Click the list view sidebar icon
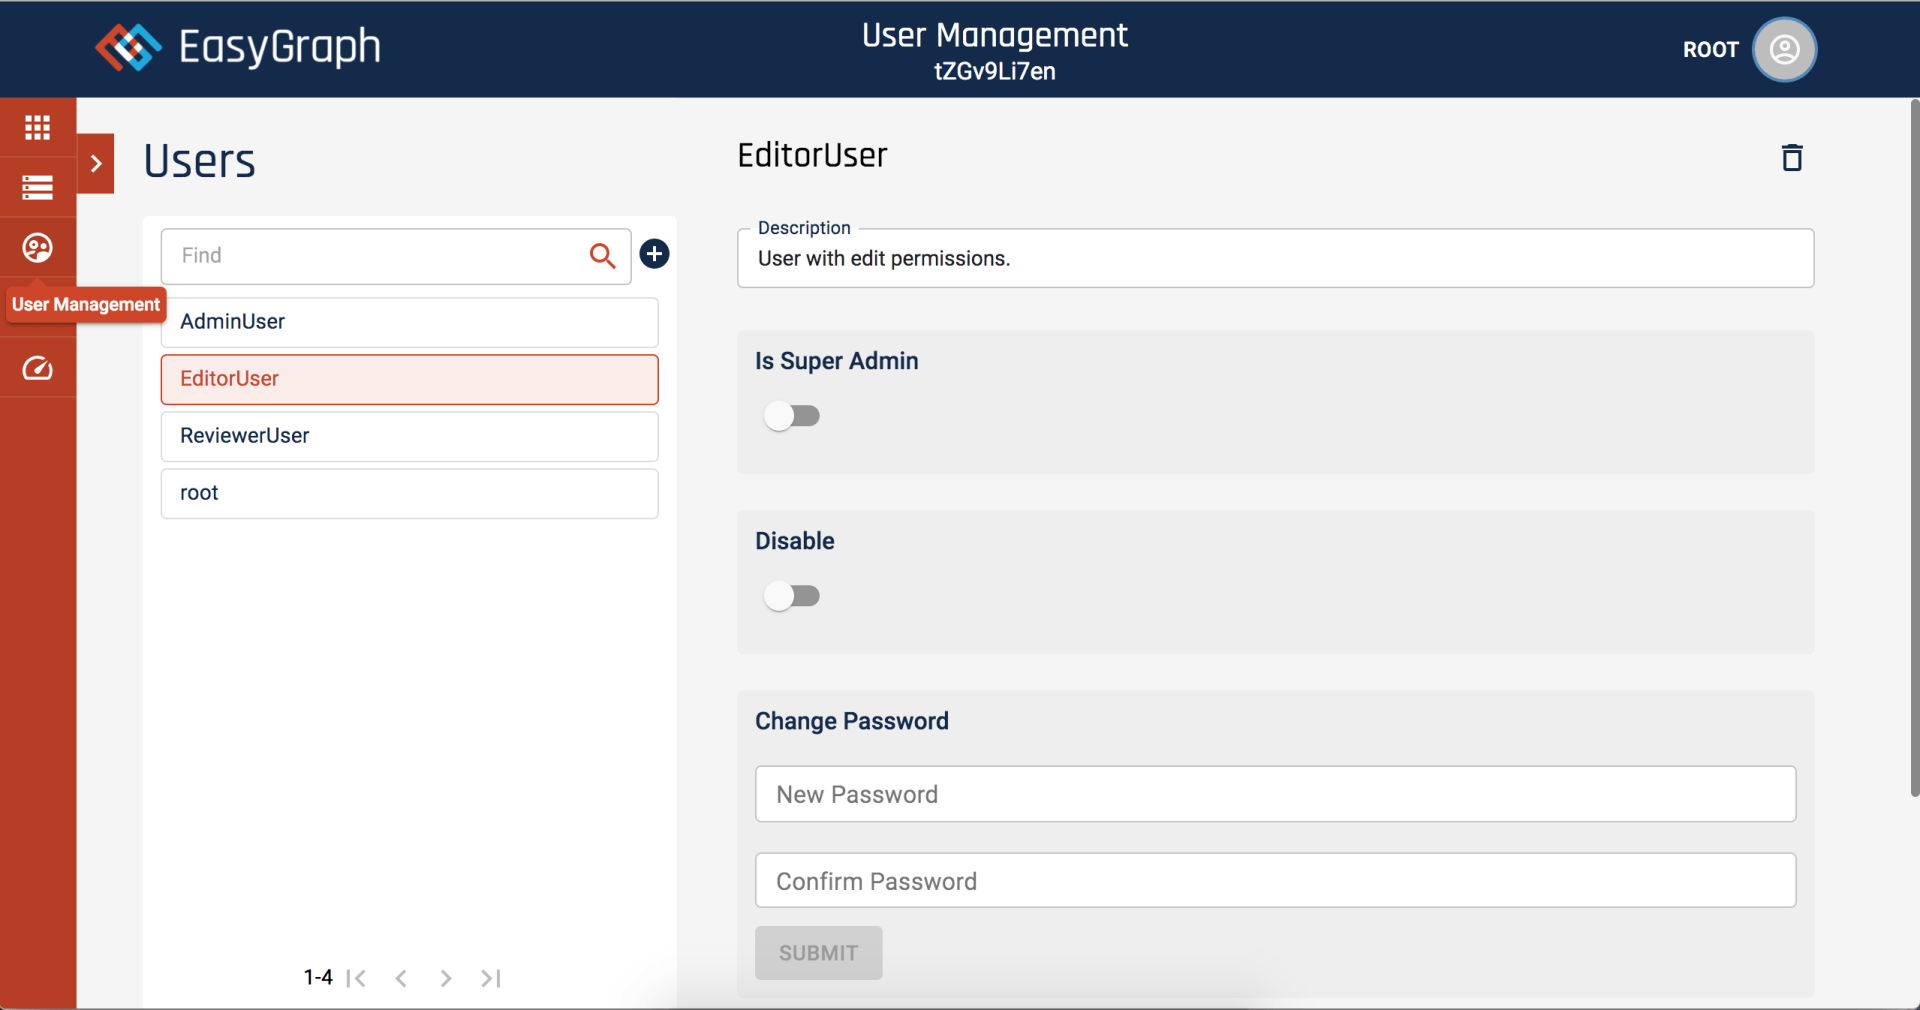The width and height of the screenshot is (1920, 1010). pyautogui.click(x=38, y=187)
